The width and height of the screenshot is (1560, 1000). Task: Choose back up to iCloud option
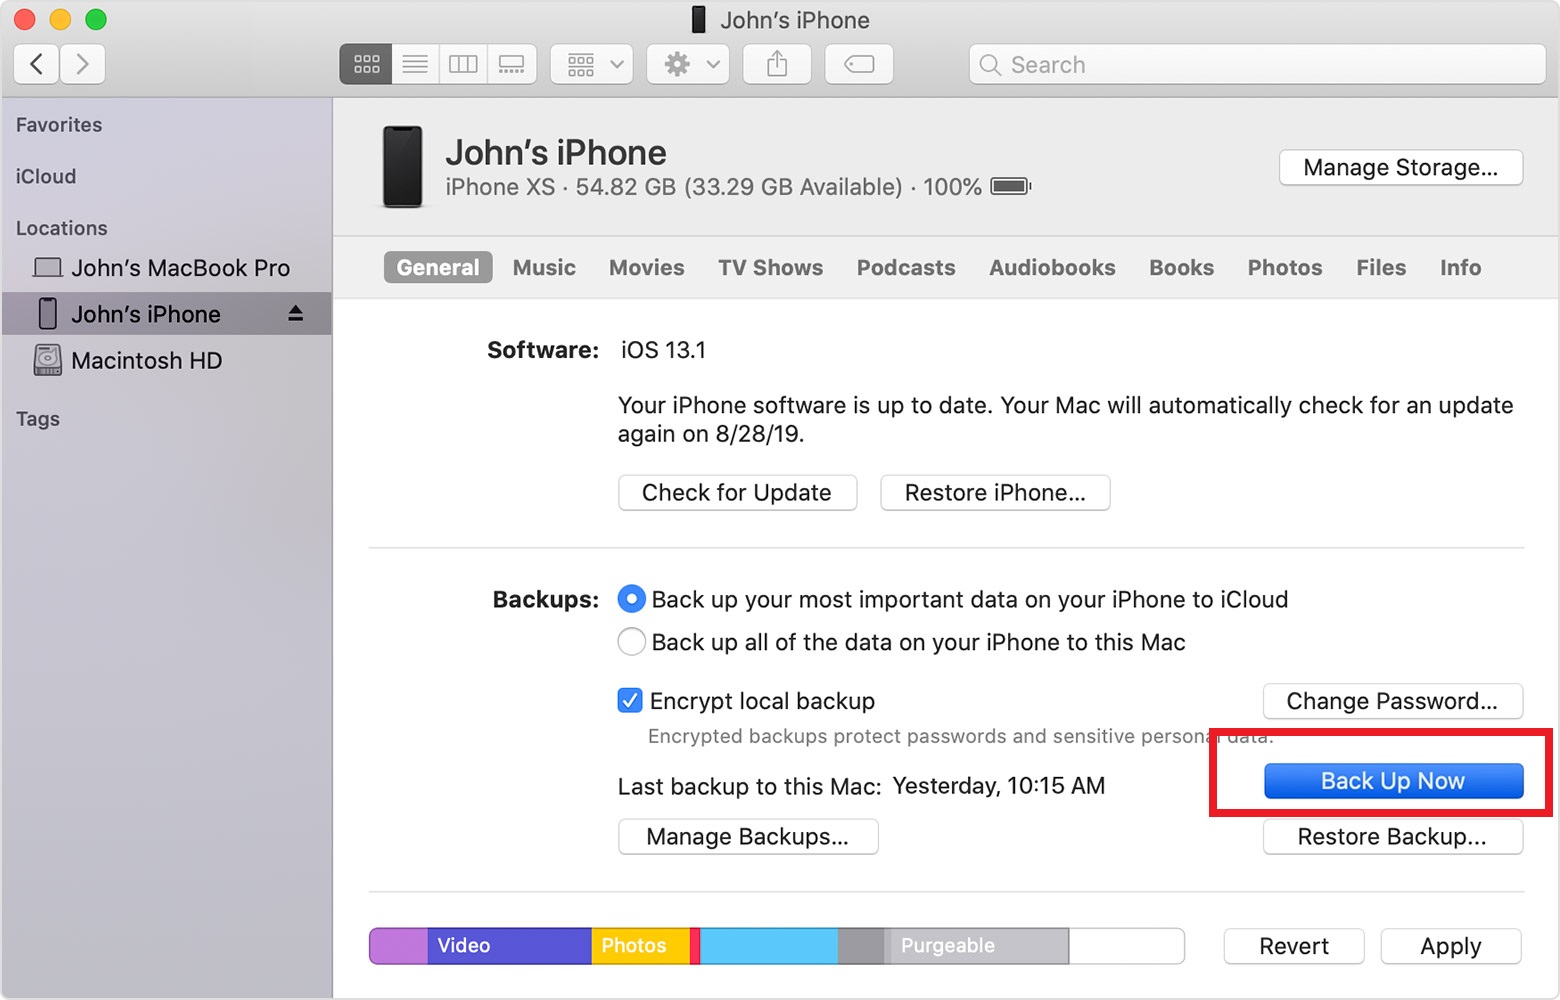point(631,599)
